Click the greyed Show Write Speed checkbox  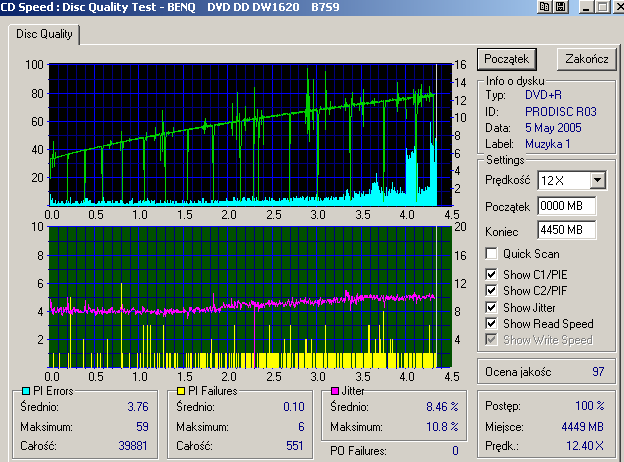point(491,339)
